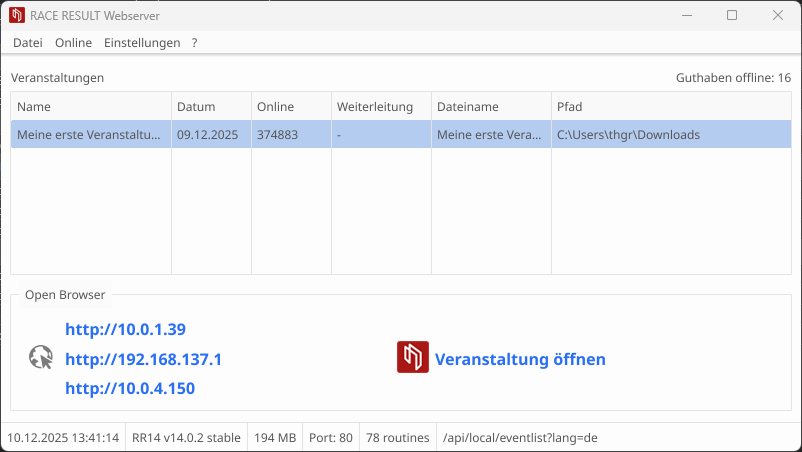
Task: Open the Datei menu
Action: (28, 43)
